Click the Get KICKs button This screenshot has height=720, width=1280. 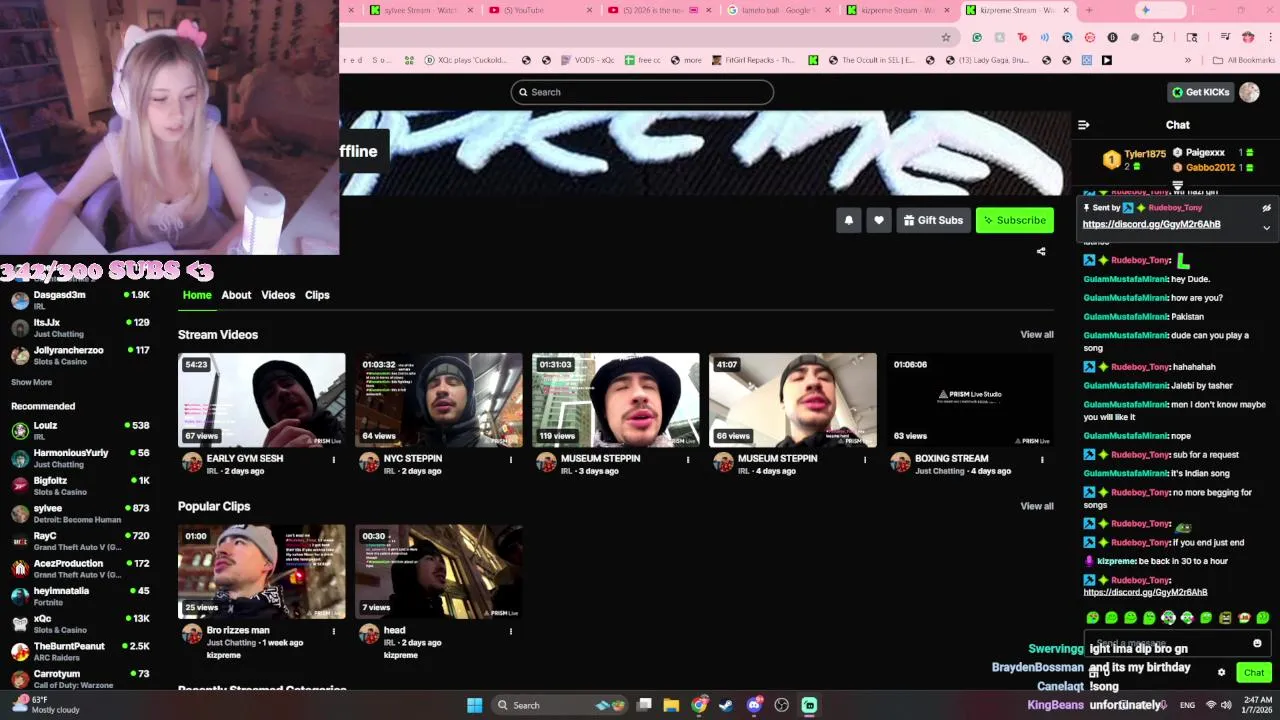[x=1200, y=92]
